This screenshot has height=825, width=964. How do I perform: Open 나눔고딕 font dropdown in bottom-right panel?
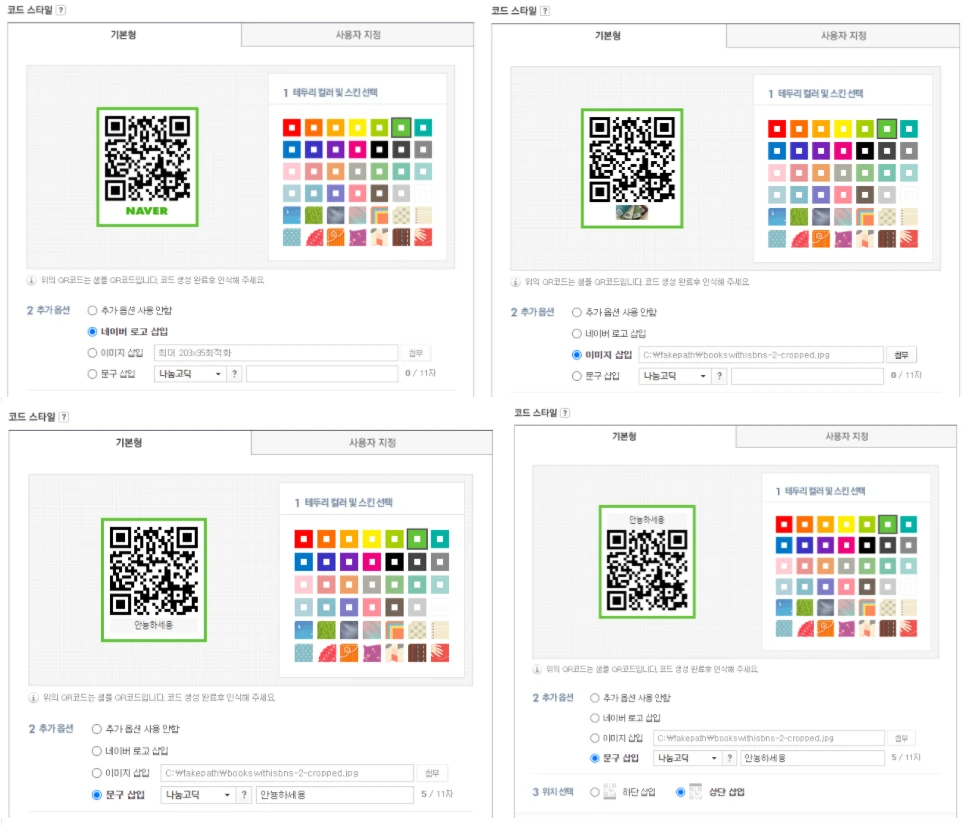pyautogui.click(x=687, y=757)
